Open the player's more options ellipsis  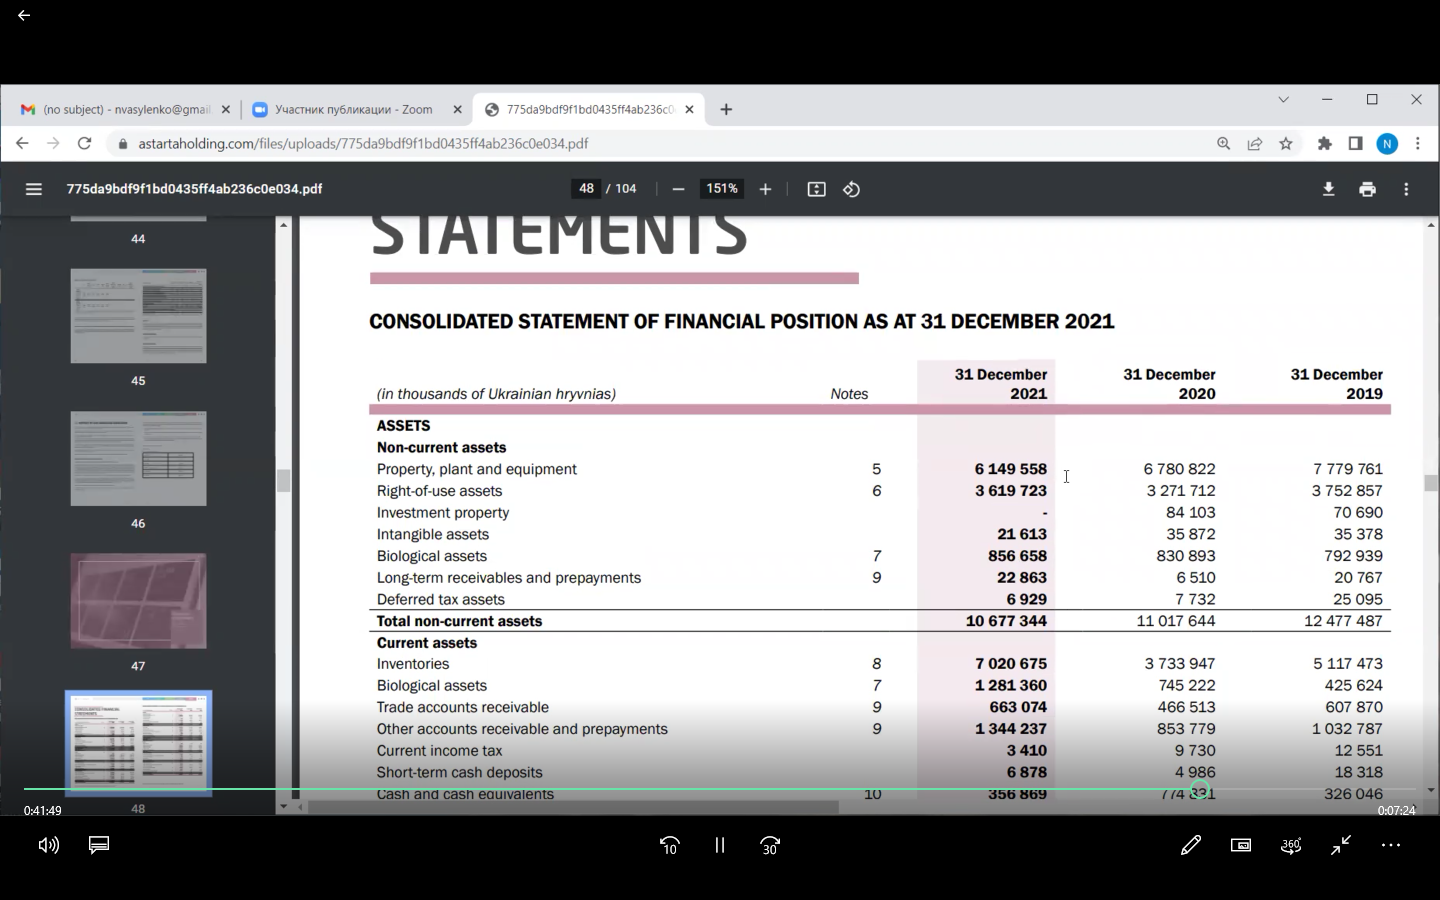coord(1390,845)
